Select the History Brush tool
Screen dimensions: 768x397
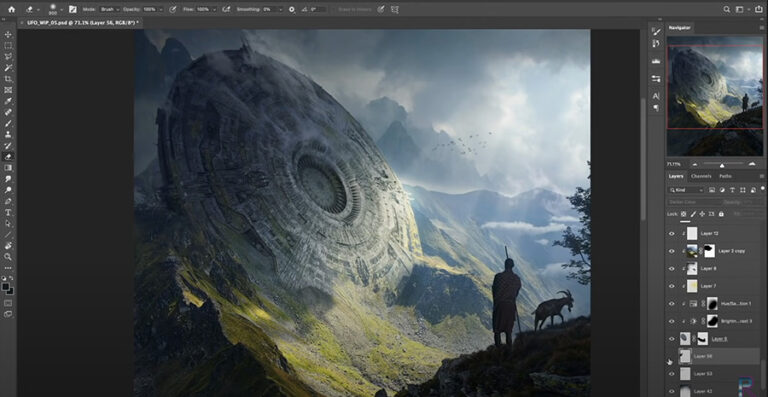[x=8, y=145]
